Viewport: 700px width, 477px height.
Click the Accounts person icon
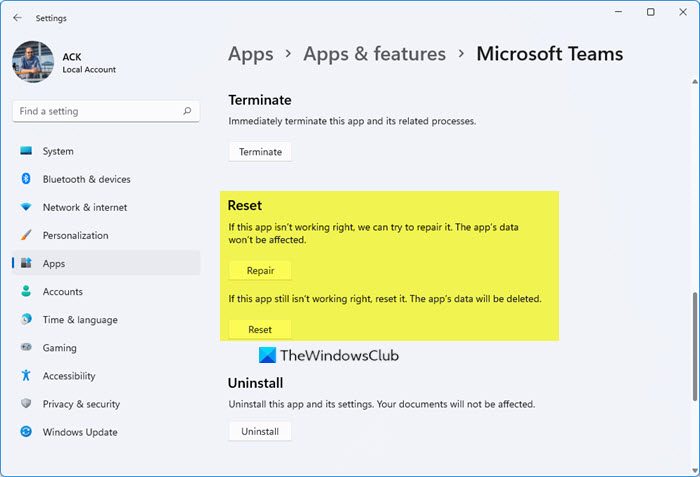coord(26,291)
